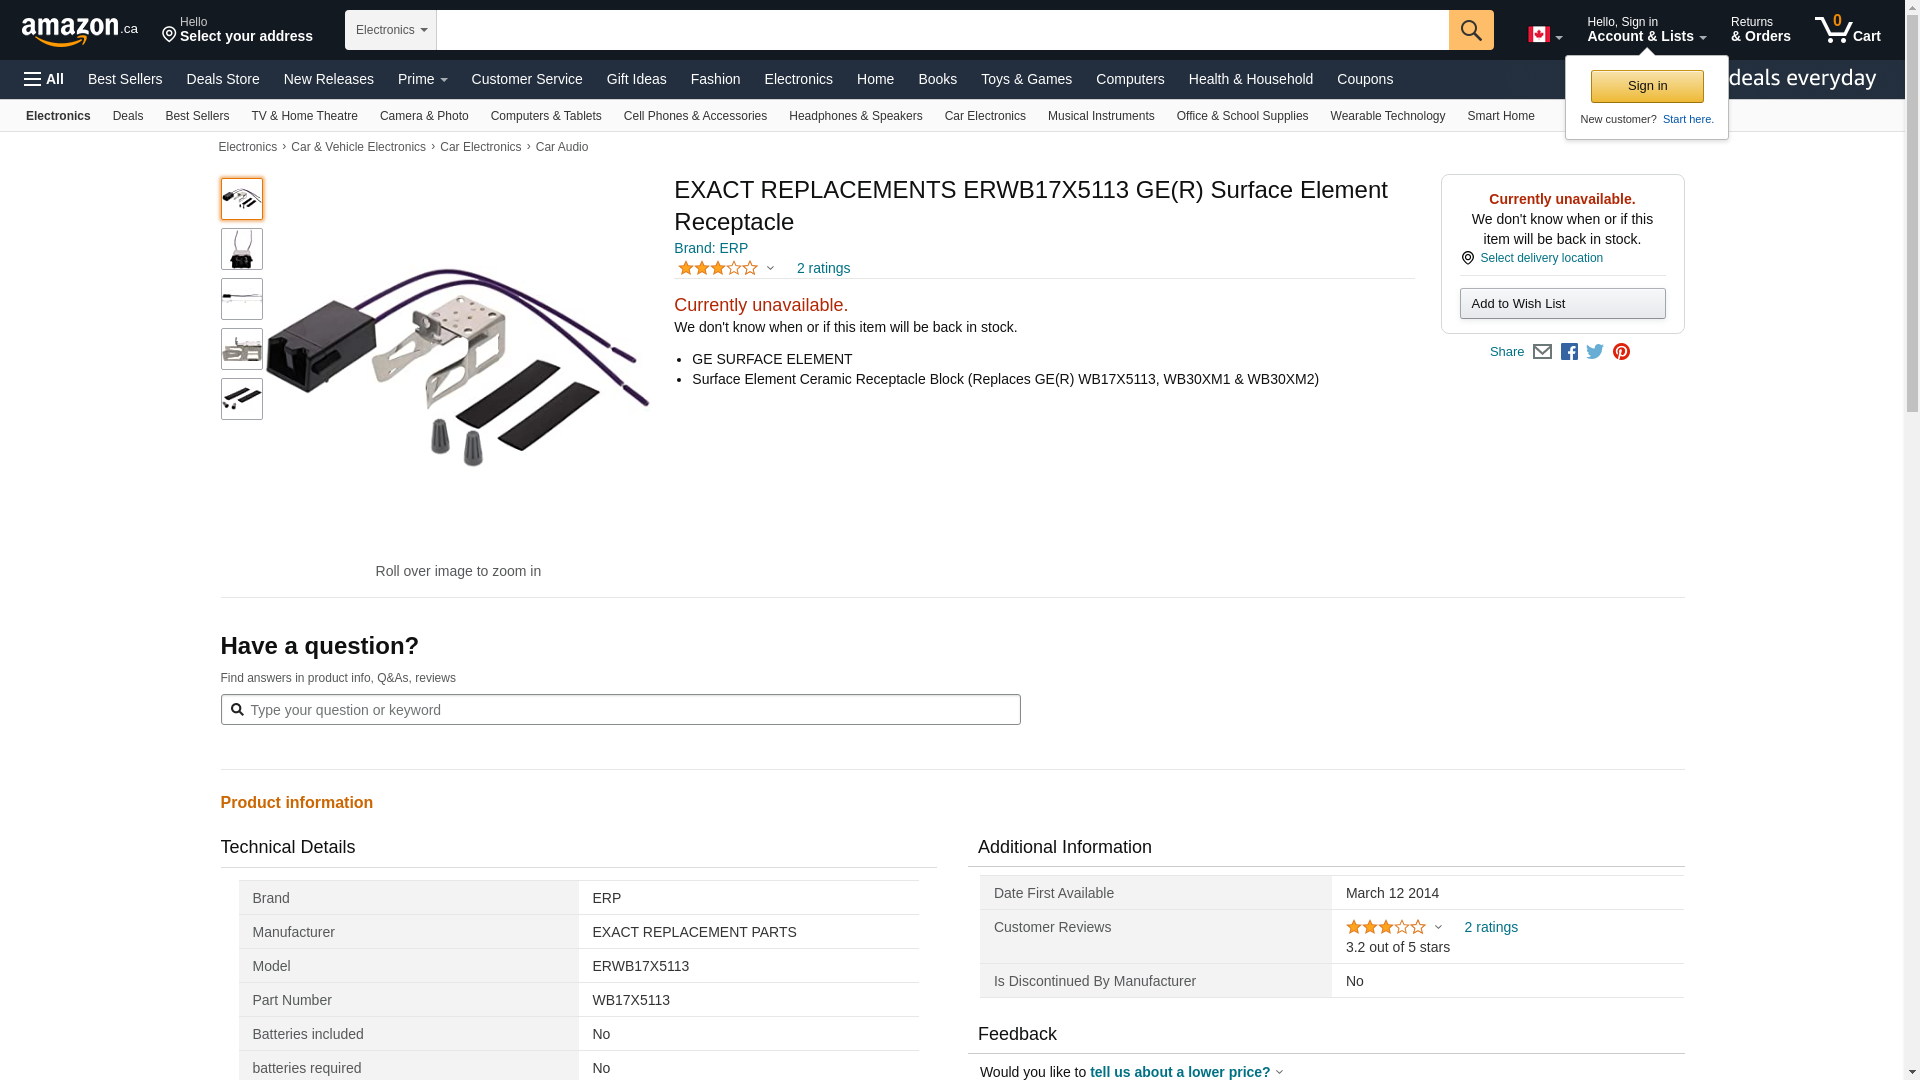Share product on Facebook

1569,352
